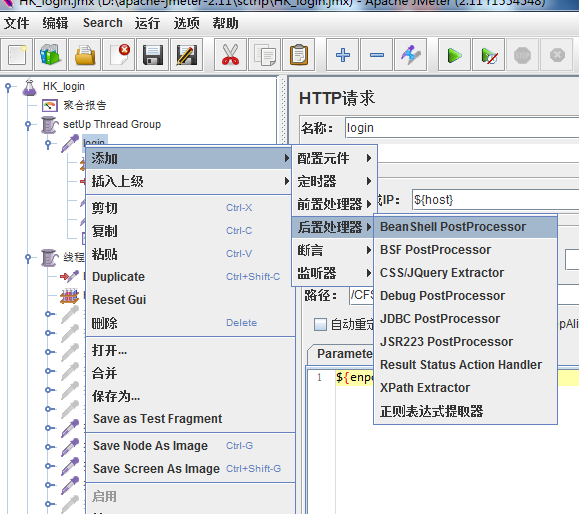The image size is (579, 514).
Task: Start test with no pauses icon
Action: click(x=488, y=55)
